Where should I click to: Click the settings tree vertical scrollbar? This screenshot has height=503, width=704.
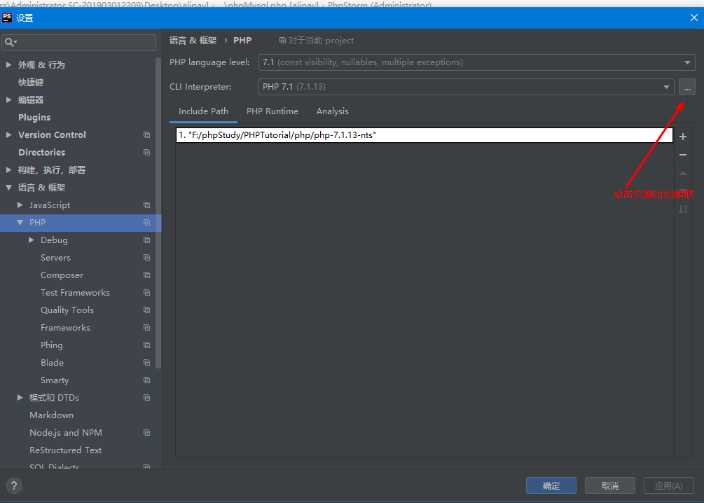pyautogui.click(x=158, y=213)
